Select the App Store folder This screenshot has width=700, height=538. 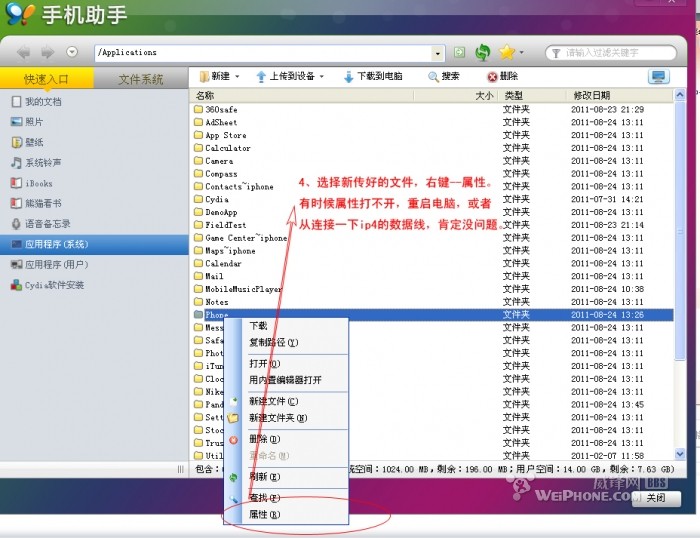(x=221, y=135)
